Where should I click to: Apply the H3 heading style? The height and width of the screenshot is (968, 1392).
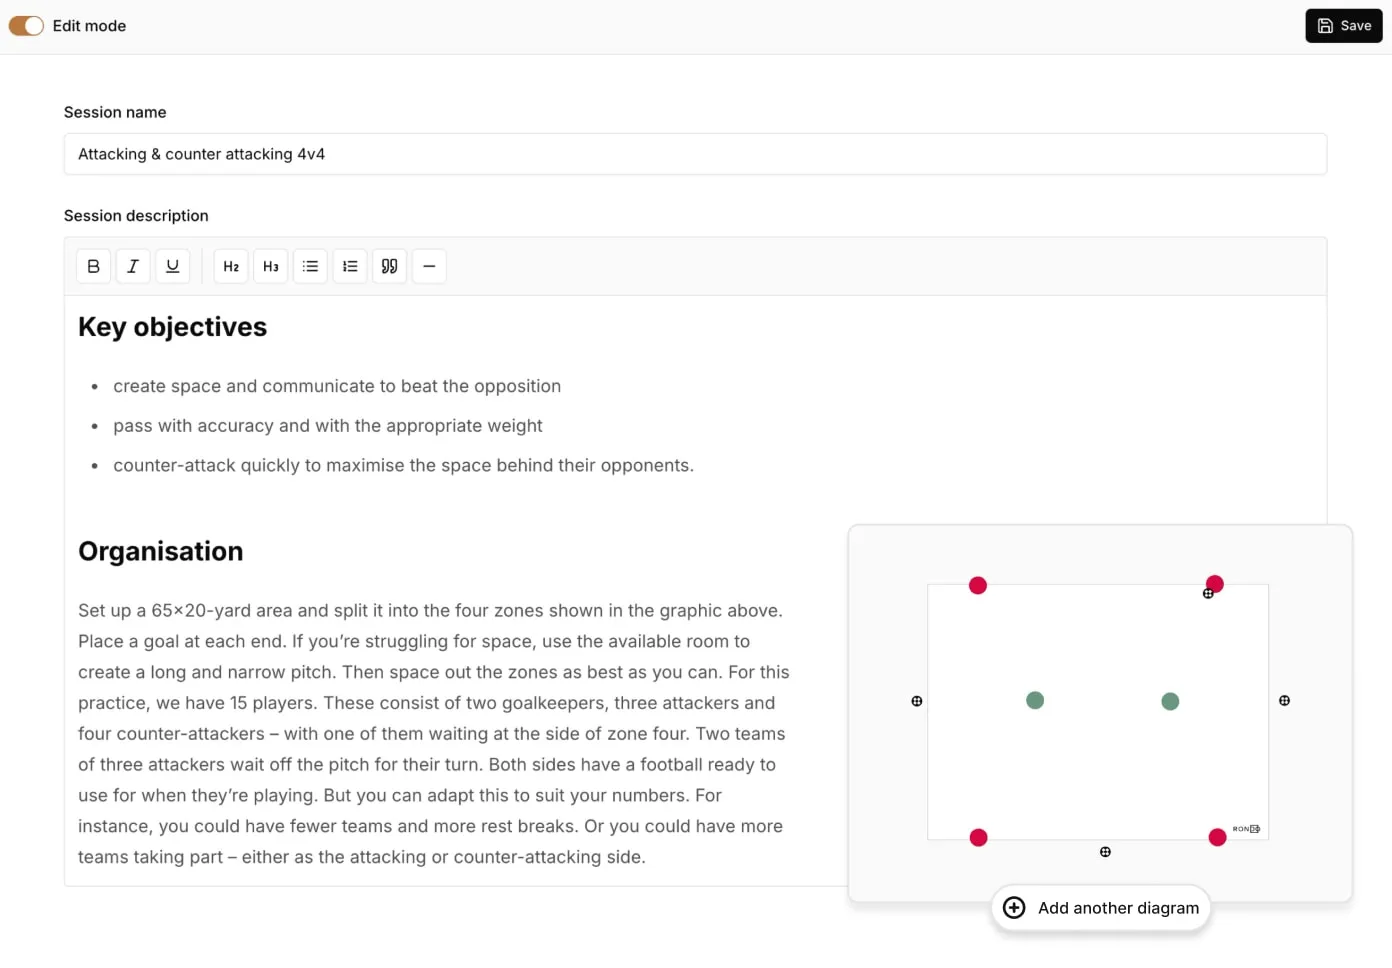pos(271,266)
